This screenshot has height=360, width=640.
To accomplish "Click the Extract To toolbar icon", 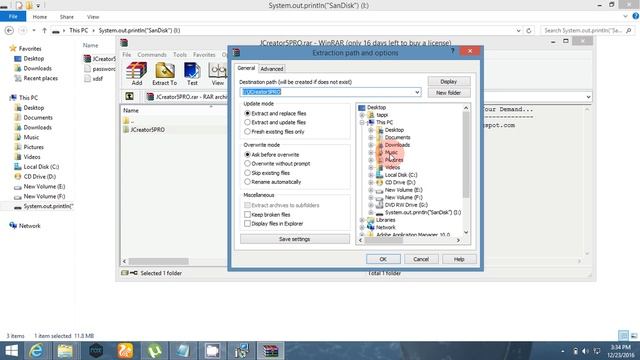I will click(164, 74).
